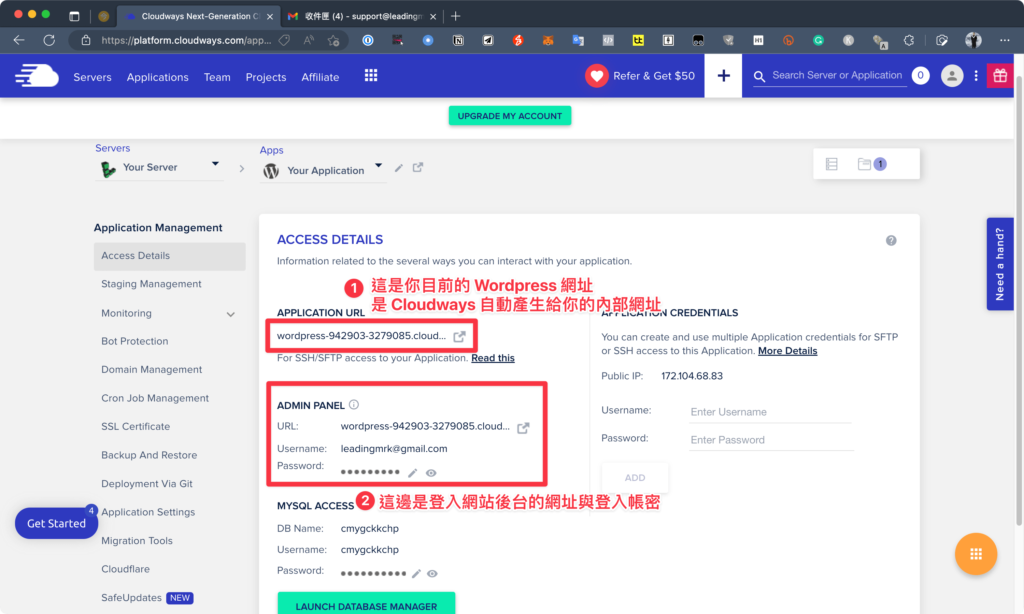This screenshot has width=1024, height=614.
Task: Open the Read this SSH/SFTP link
Action: 493,358
